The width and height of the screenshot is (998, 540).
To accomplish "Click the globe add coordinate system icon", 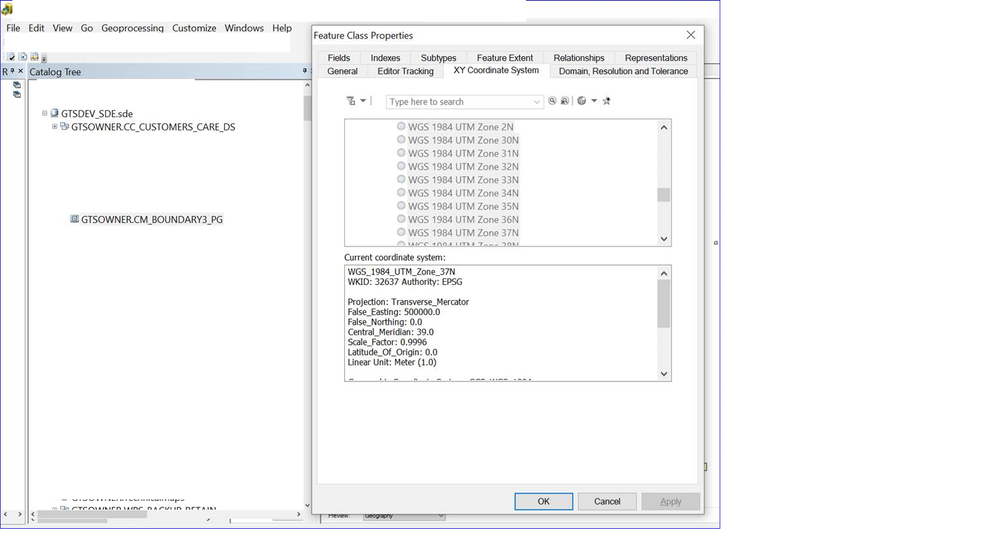I will click(x=582, y=101).
